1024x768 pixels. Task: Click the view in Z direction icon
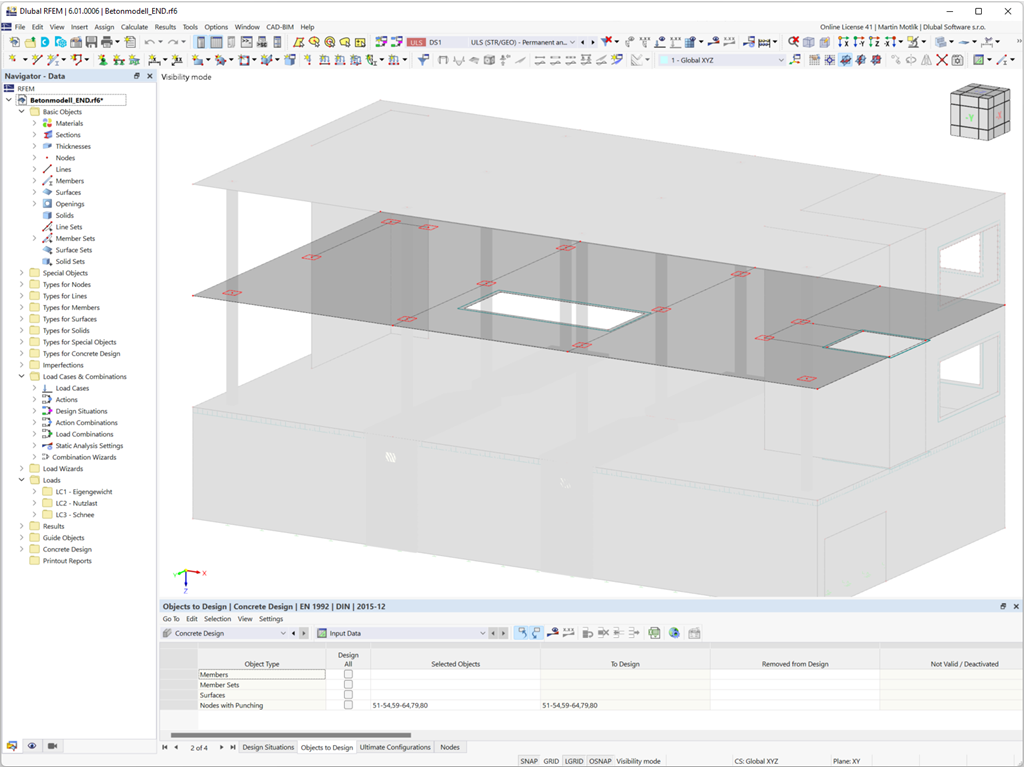(x=874, y=42)
